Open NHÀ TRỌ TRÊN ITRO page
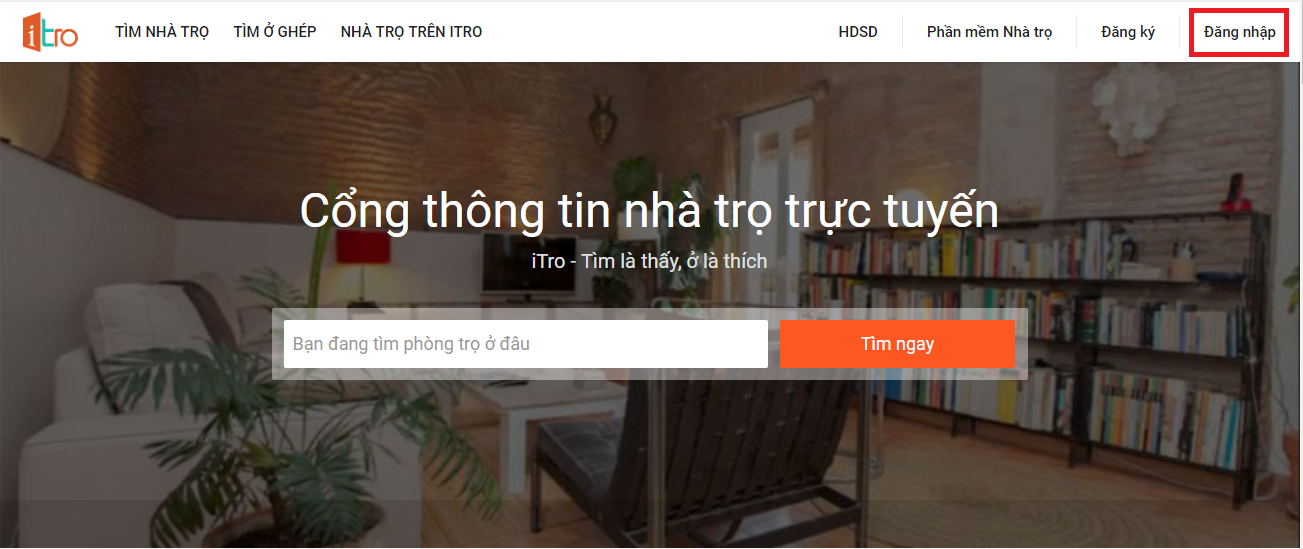 [x=411, y=32]
